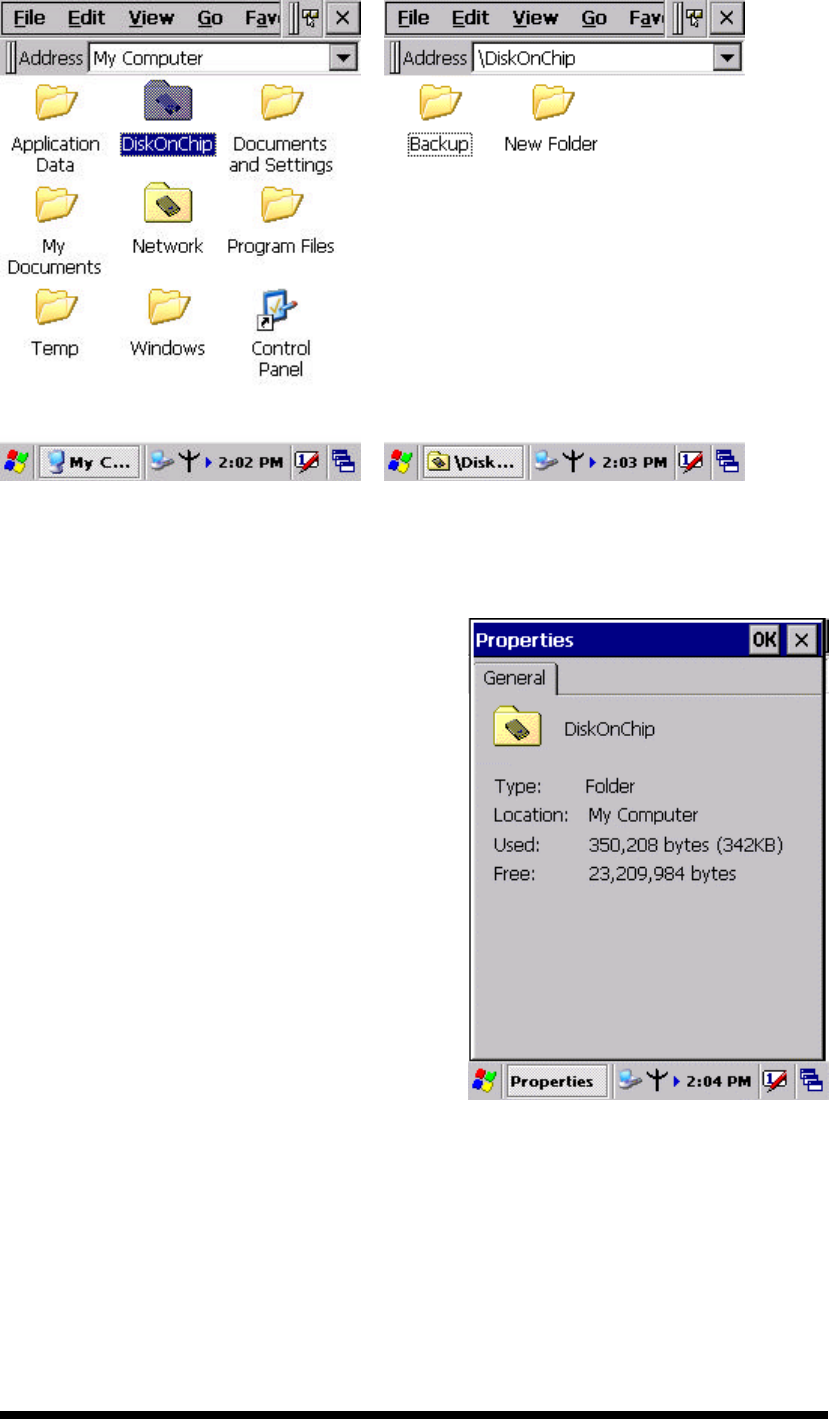Select the New Folder icon in DiskOnChip window
This screenshot has width=829, height=1419.
coord(552,102)
